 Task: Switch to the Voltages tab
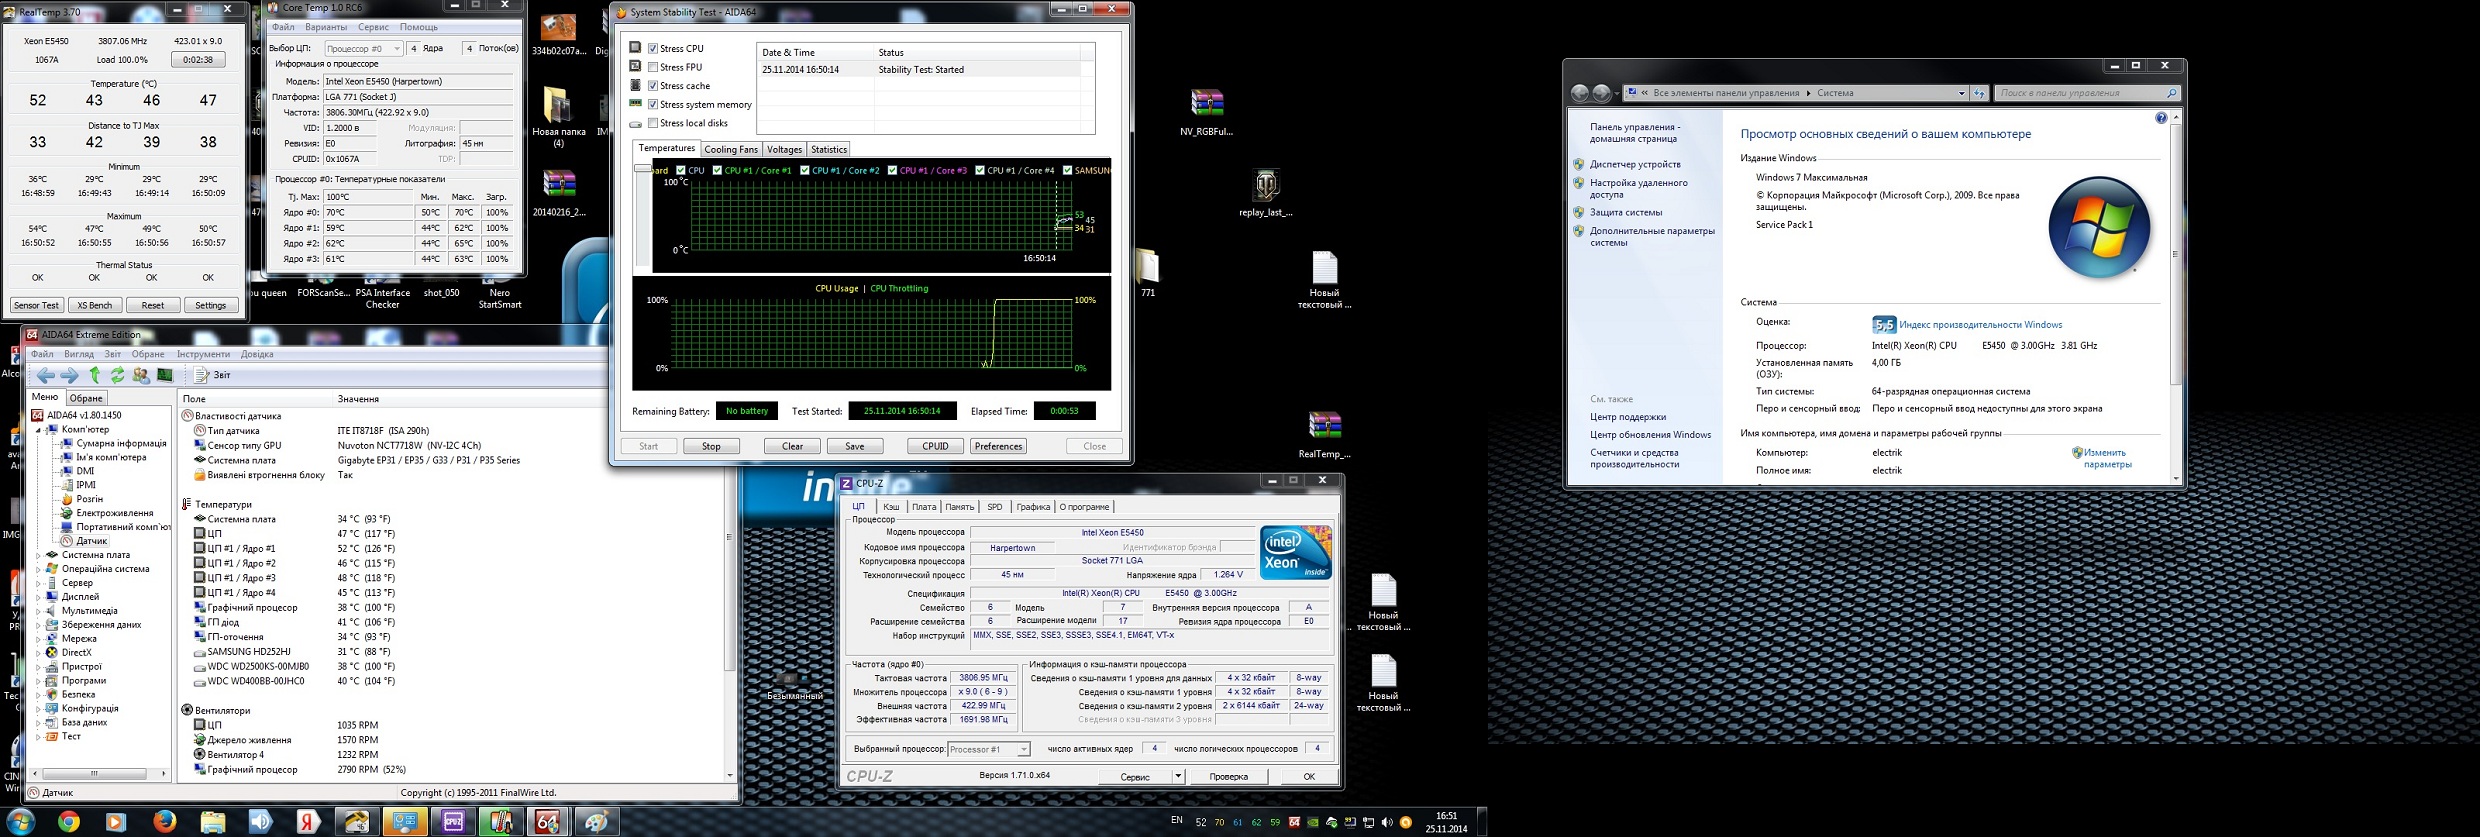coord(784,149)
